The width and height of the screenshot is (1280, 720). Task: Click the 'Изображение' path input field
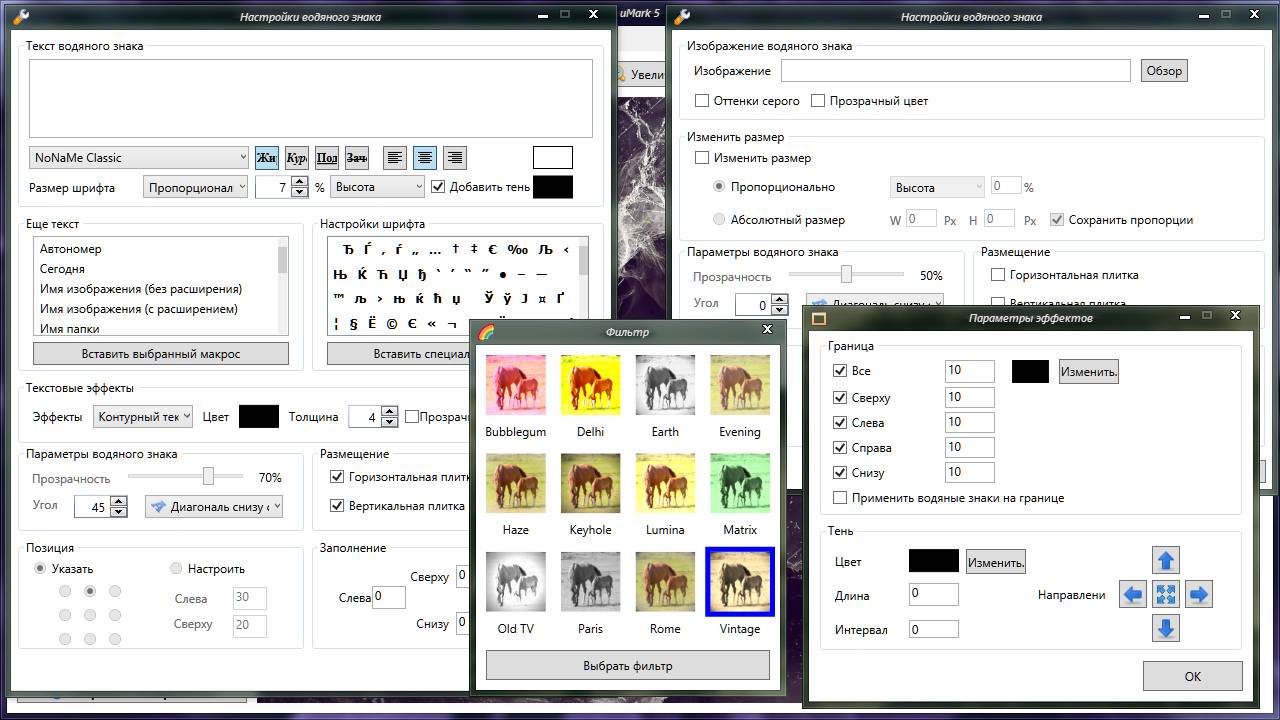tap(956, 71)
